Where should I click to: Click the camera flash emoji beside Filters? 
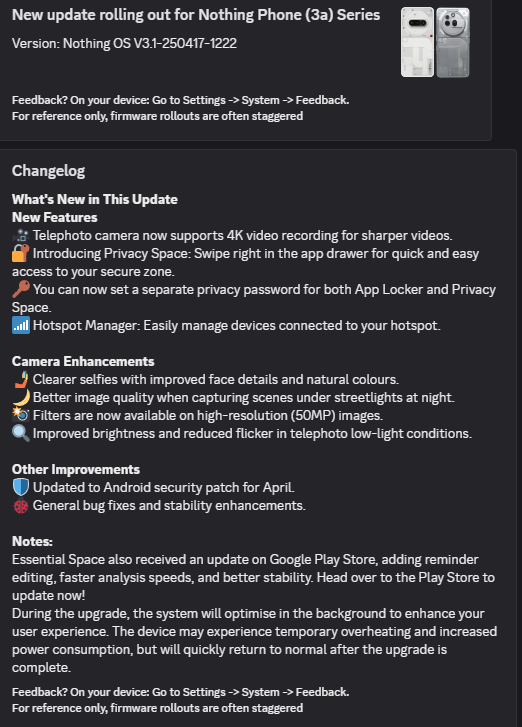(21, 415)
